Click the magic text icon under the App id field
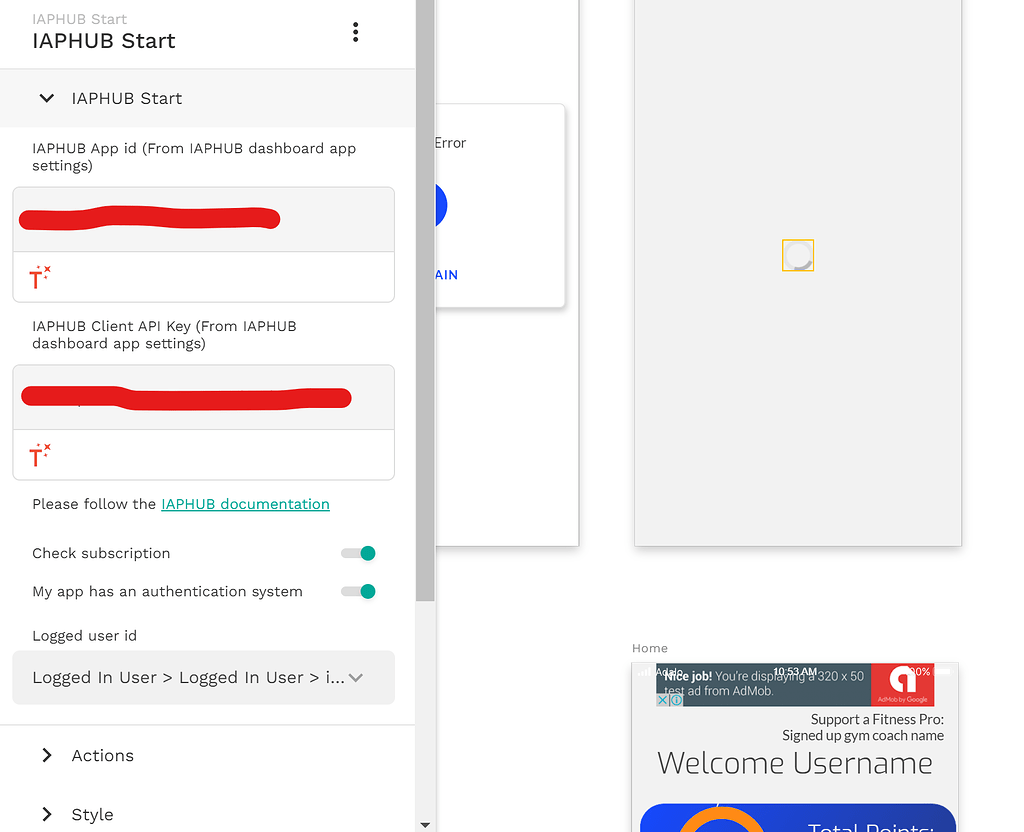This screenshot has width=1024, height=832. [39, 276]
